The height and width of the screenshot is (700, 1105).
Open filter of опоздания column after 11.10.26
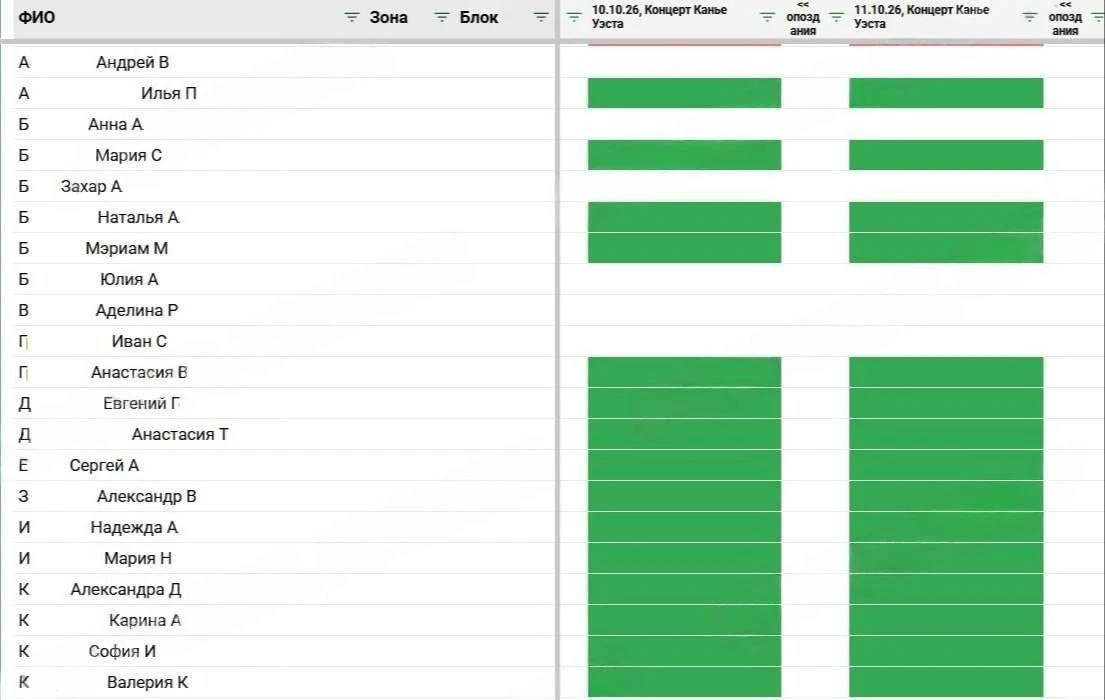tap(1098, 18)
